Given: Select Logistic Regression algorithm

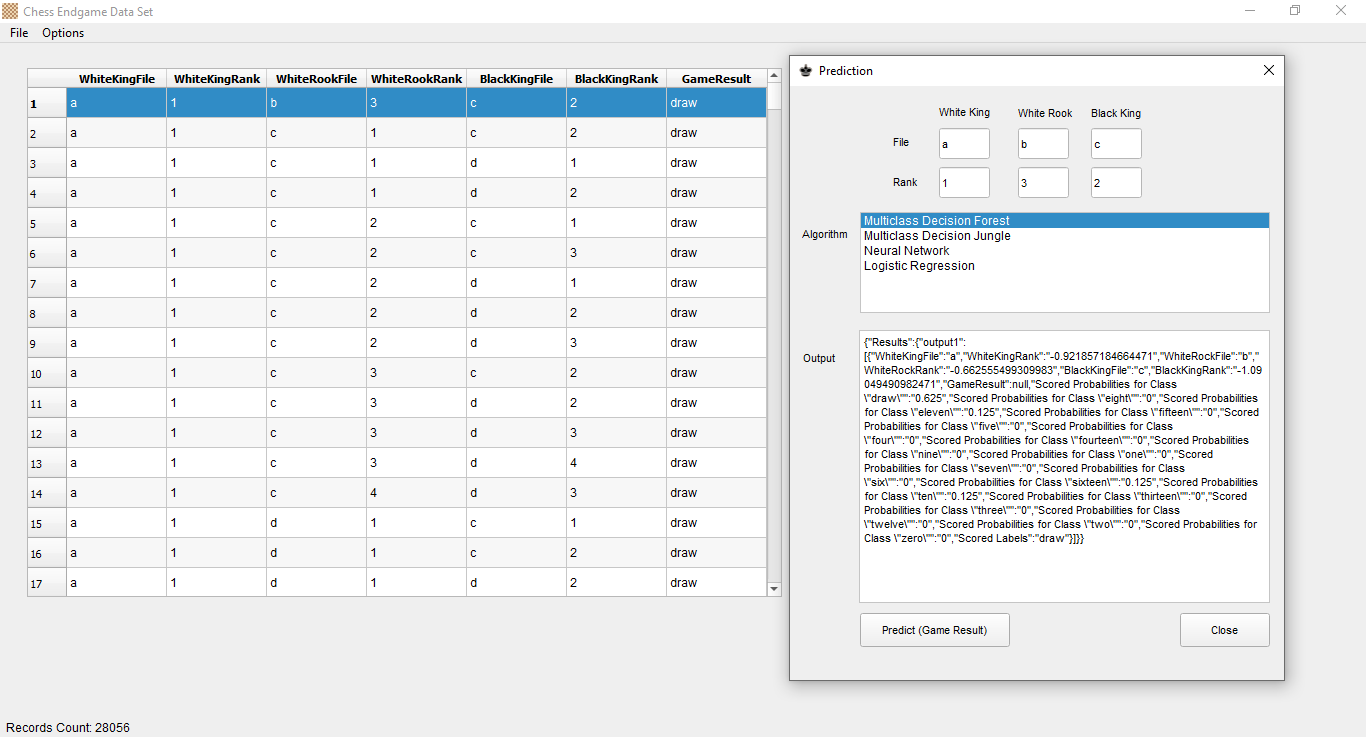Looking at the screenshot, I should point(919,266).
